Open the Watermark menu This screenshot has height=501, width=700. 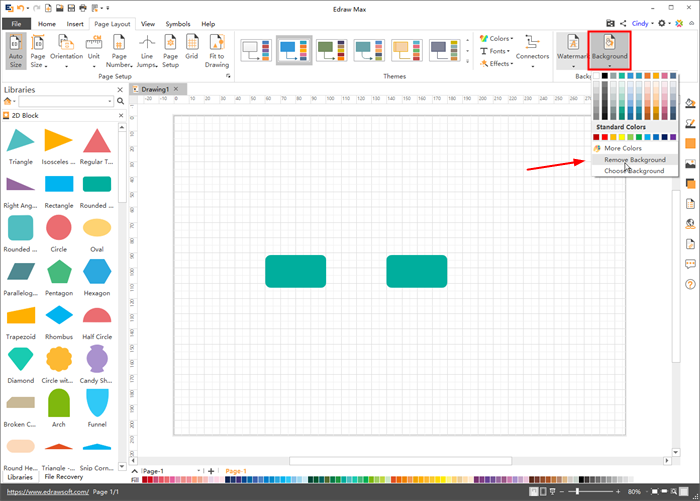tap(573, 50)
